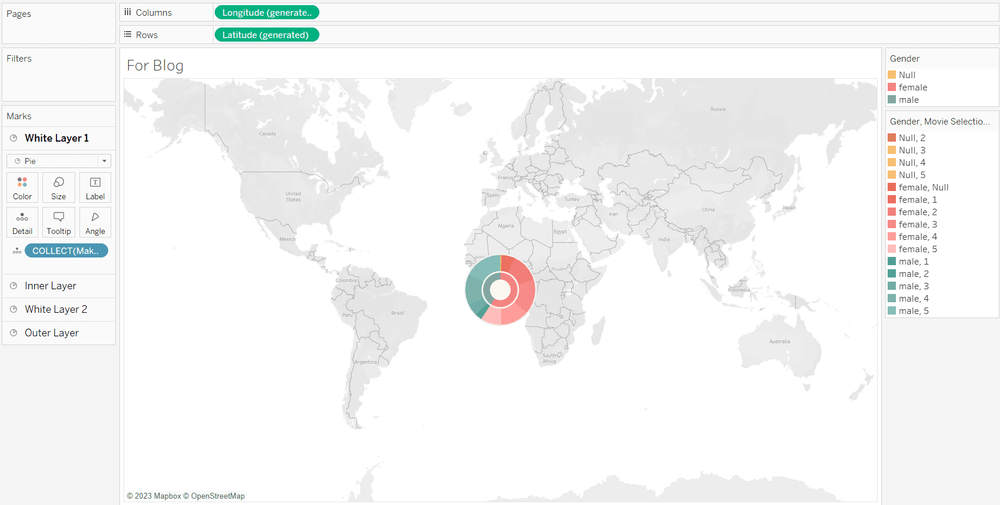Select the Latitude (generated) pill in Rows
This screenshot has height=505, width=1000.
(266, 35)
